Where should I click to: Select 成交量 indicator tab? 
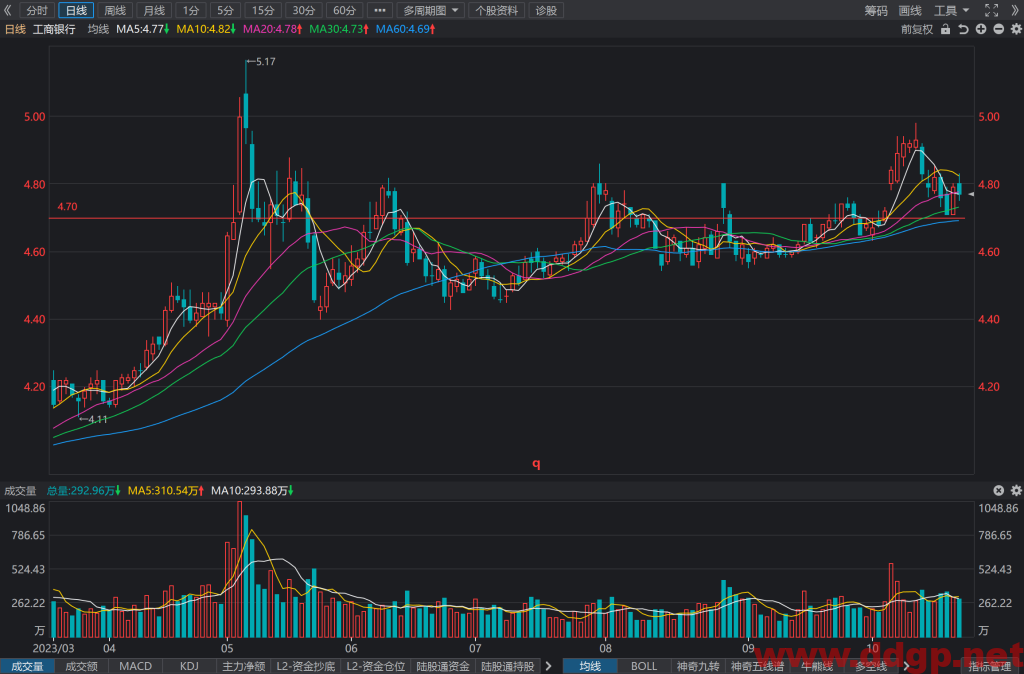tap(27, 666)
